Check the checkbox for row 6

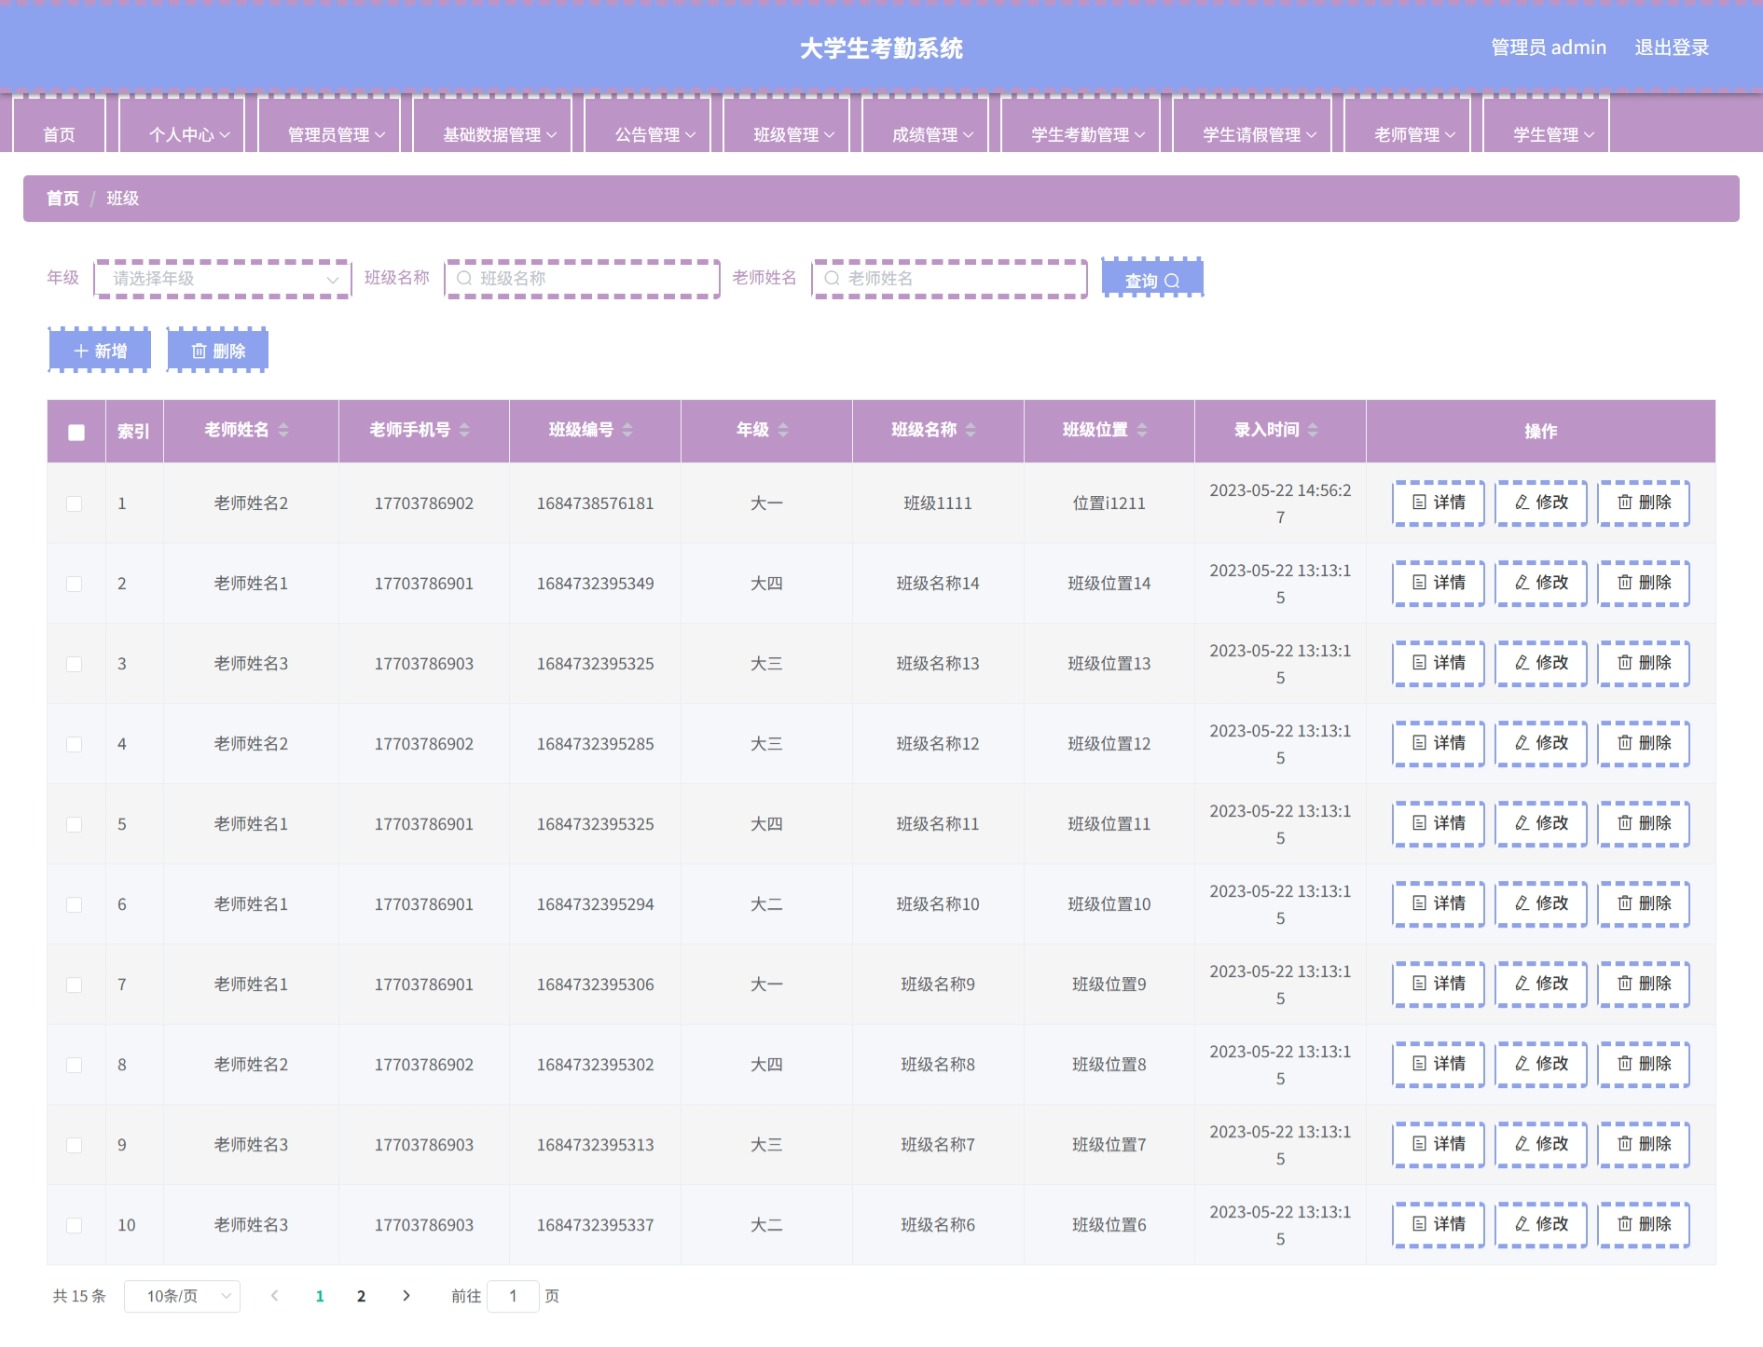(x=74, y=904)
